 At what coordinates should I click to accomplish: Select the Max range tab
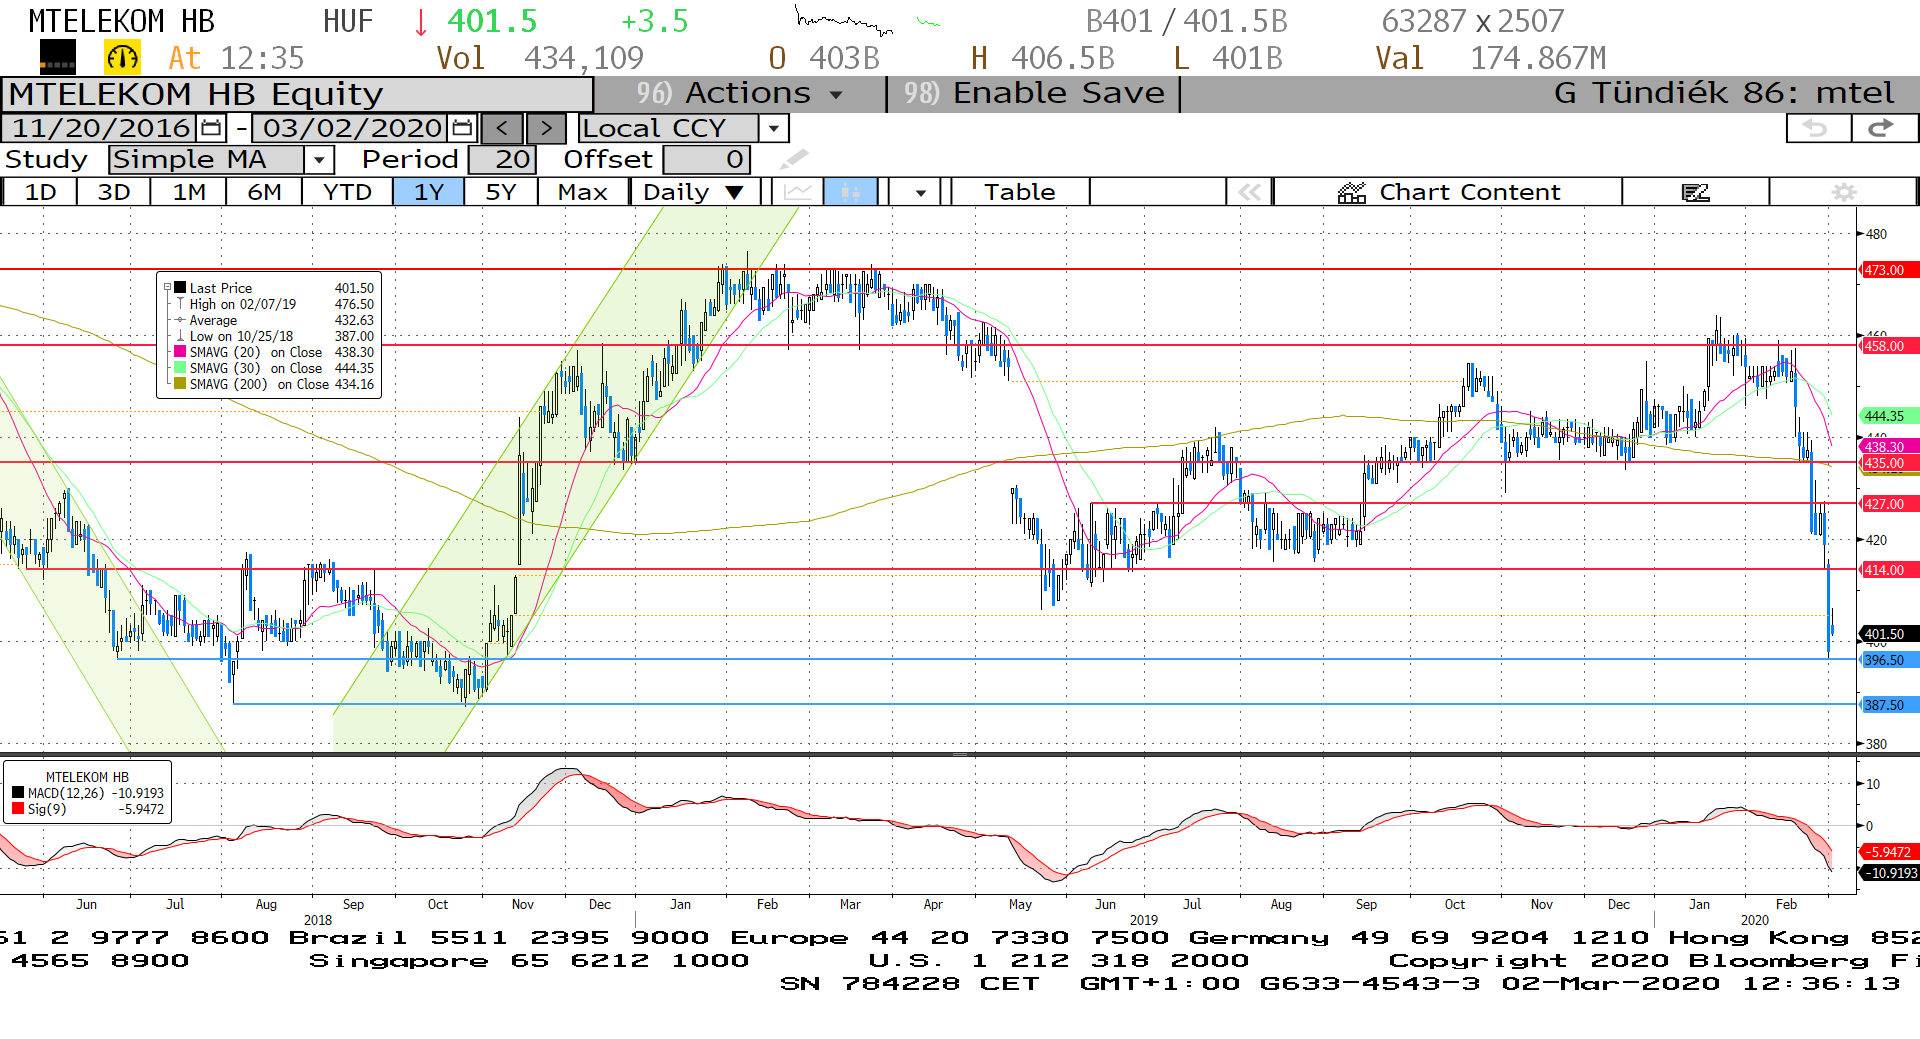point(583,192)
